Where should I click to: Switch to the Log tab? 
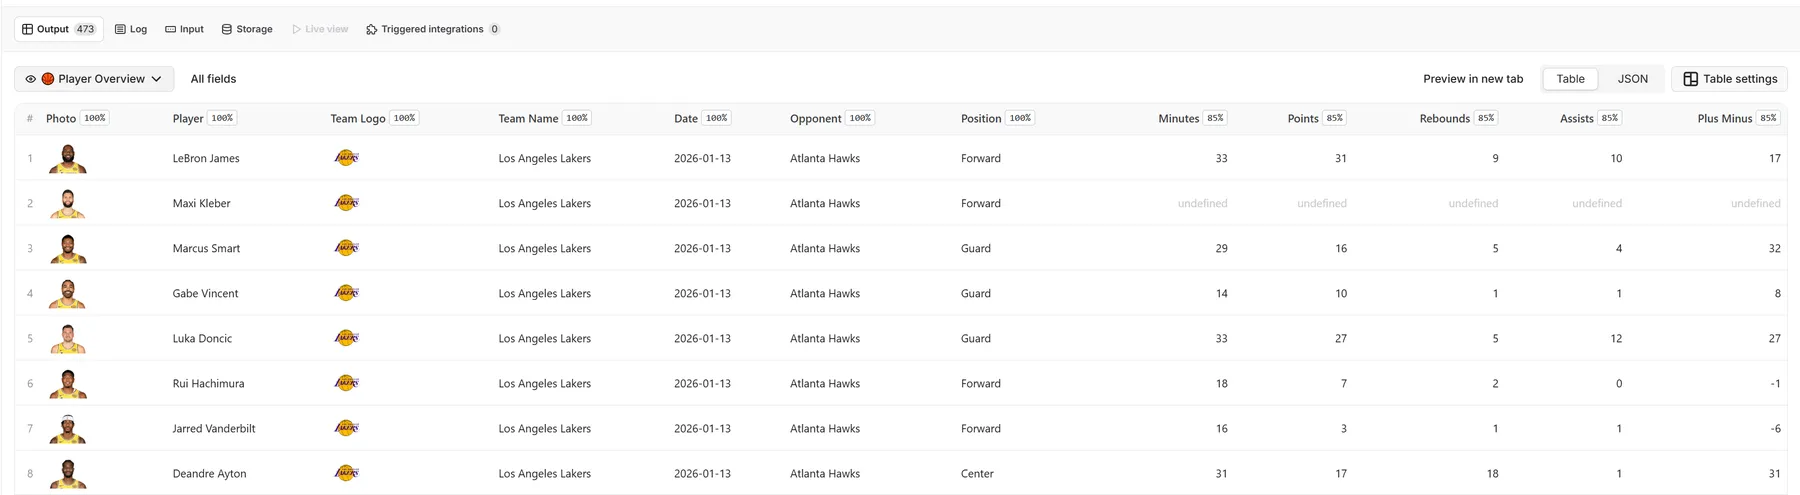click(x=131, y=29)
